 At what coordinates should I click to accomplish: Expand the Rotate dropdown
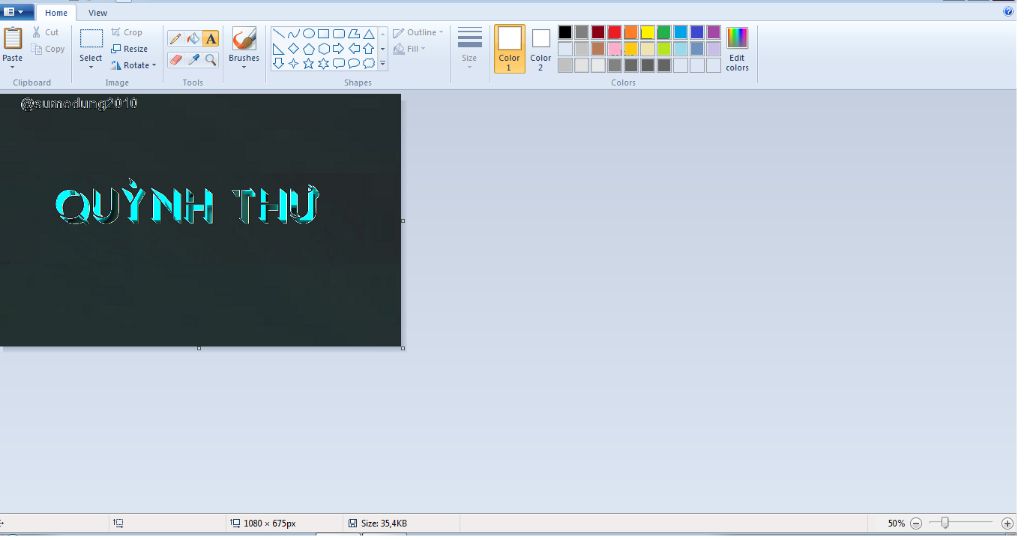tap(154, 65)
